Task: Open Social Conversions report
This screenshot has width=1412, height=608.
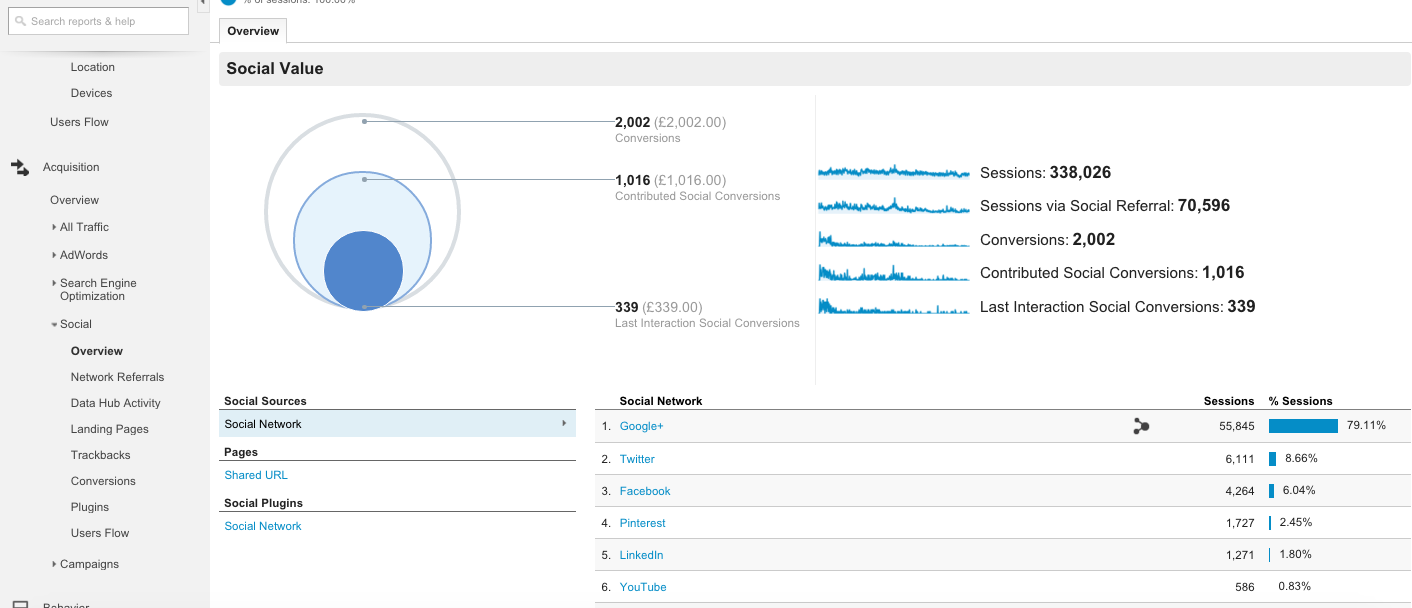Action: (103, 481)
